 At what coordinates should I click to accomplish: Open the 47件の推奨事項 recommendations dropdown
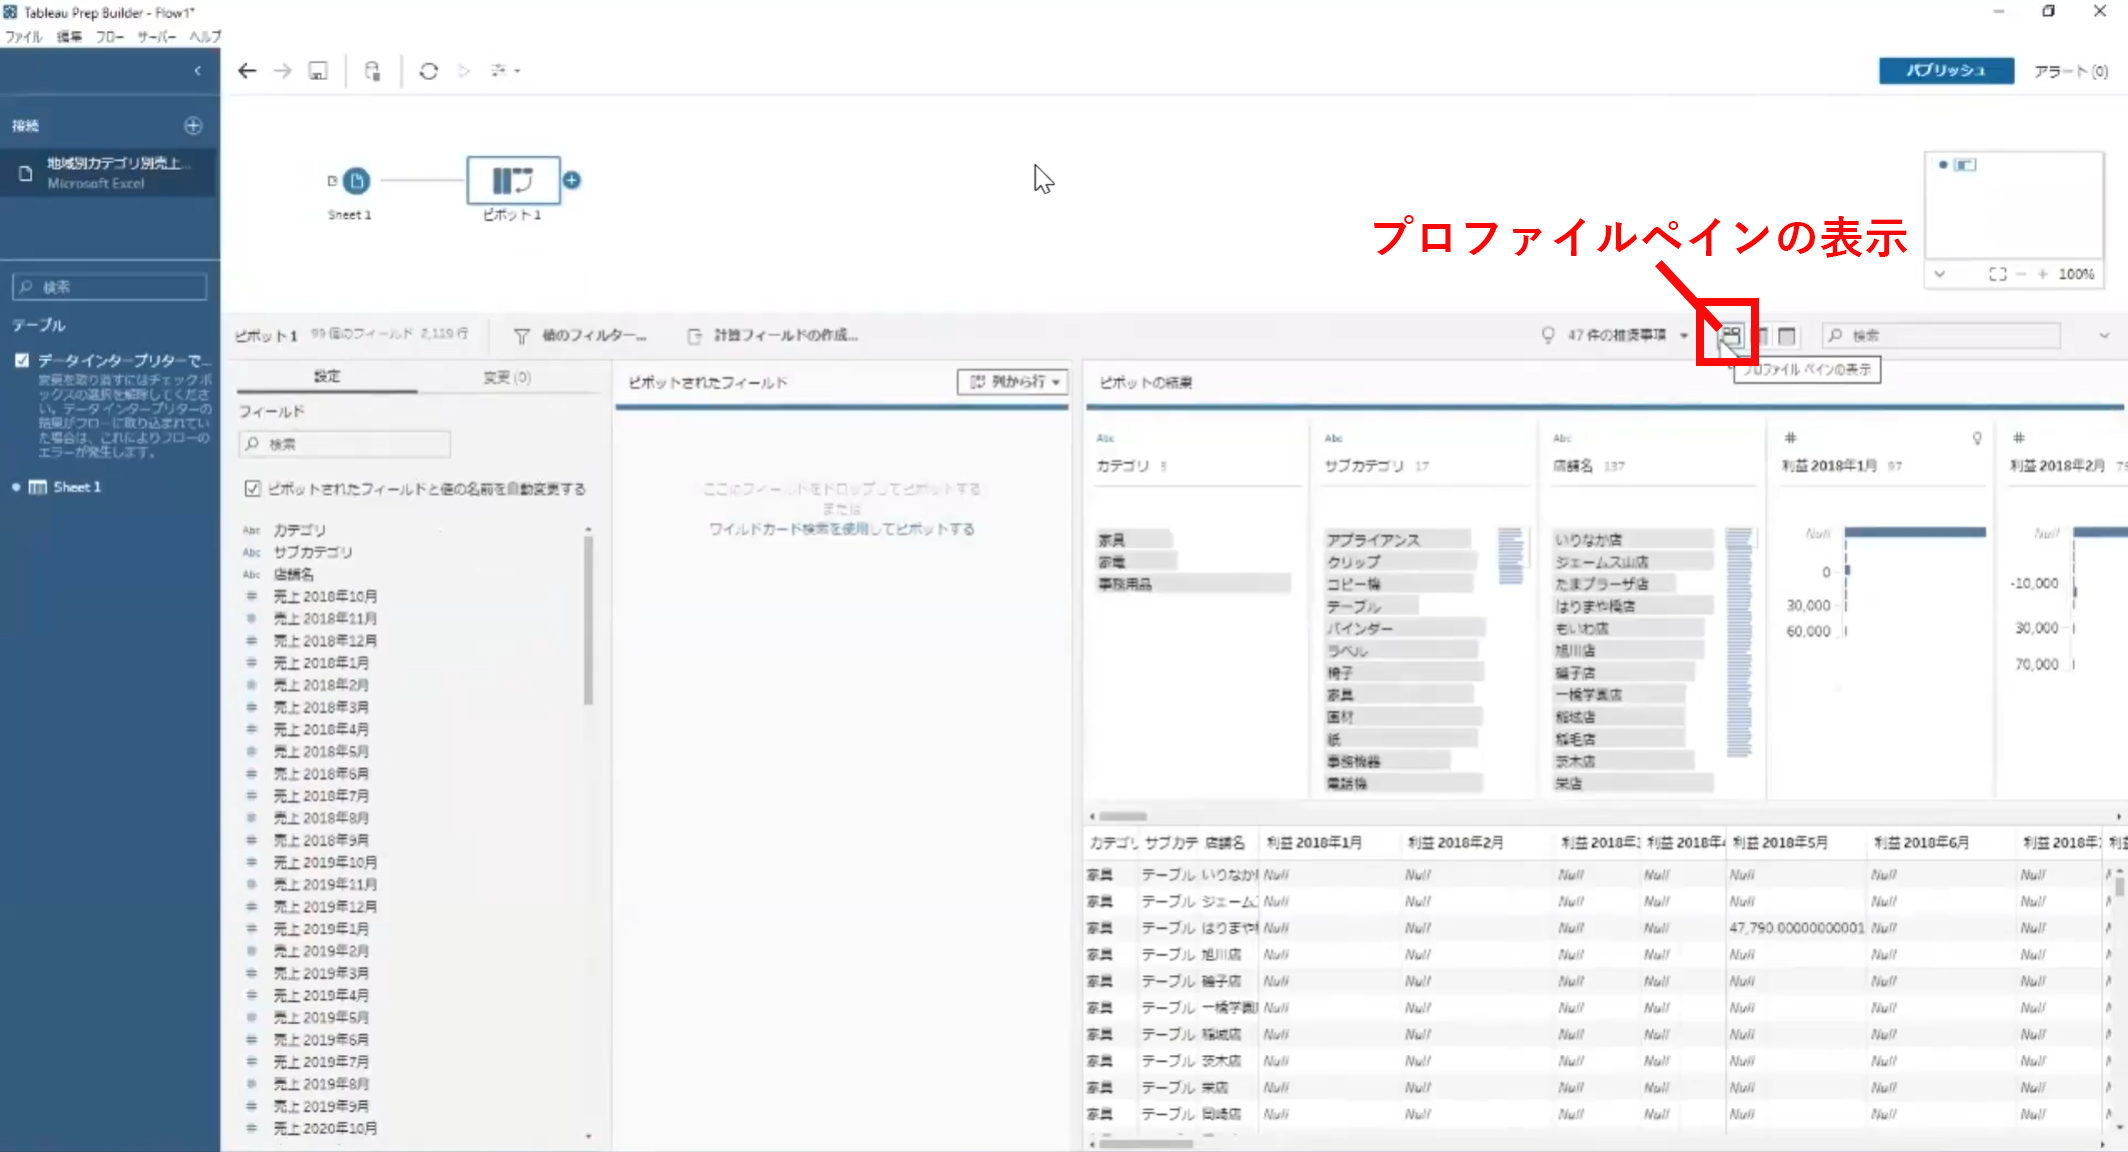[x=1614, y=335]
